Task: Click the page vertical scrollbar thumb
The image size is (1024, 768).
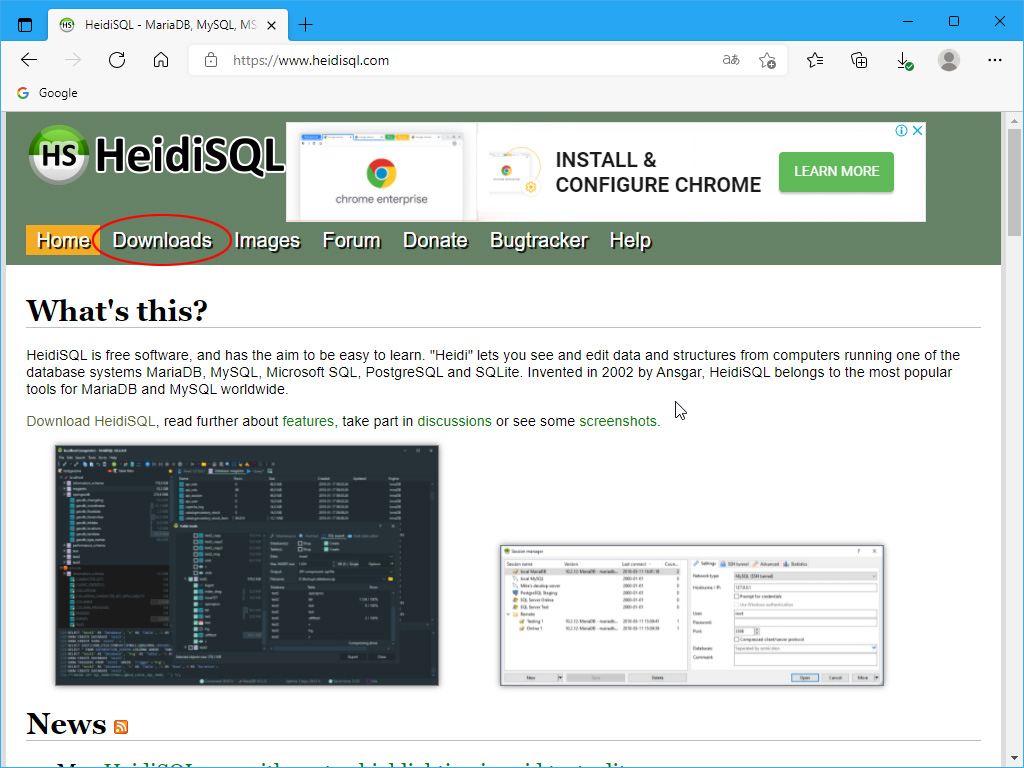Action: point(1014,183)
